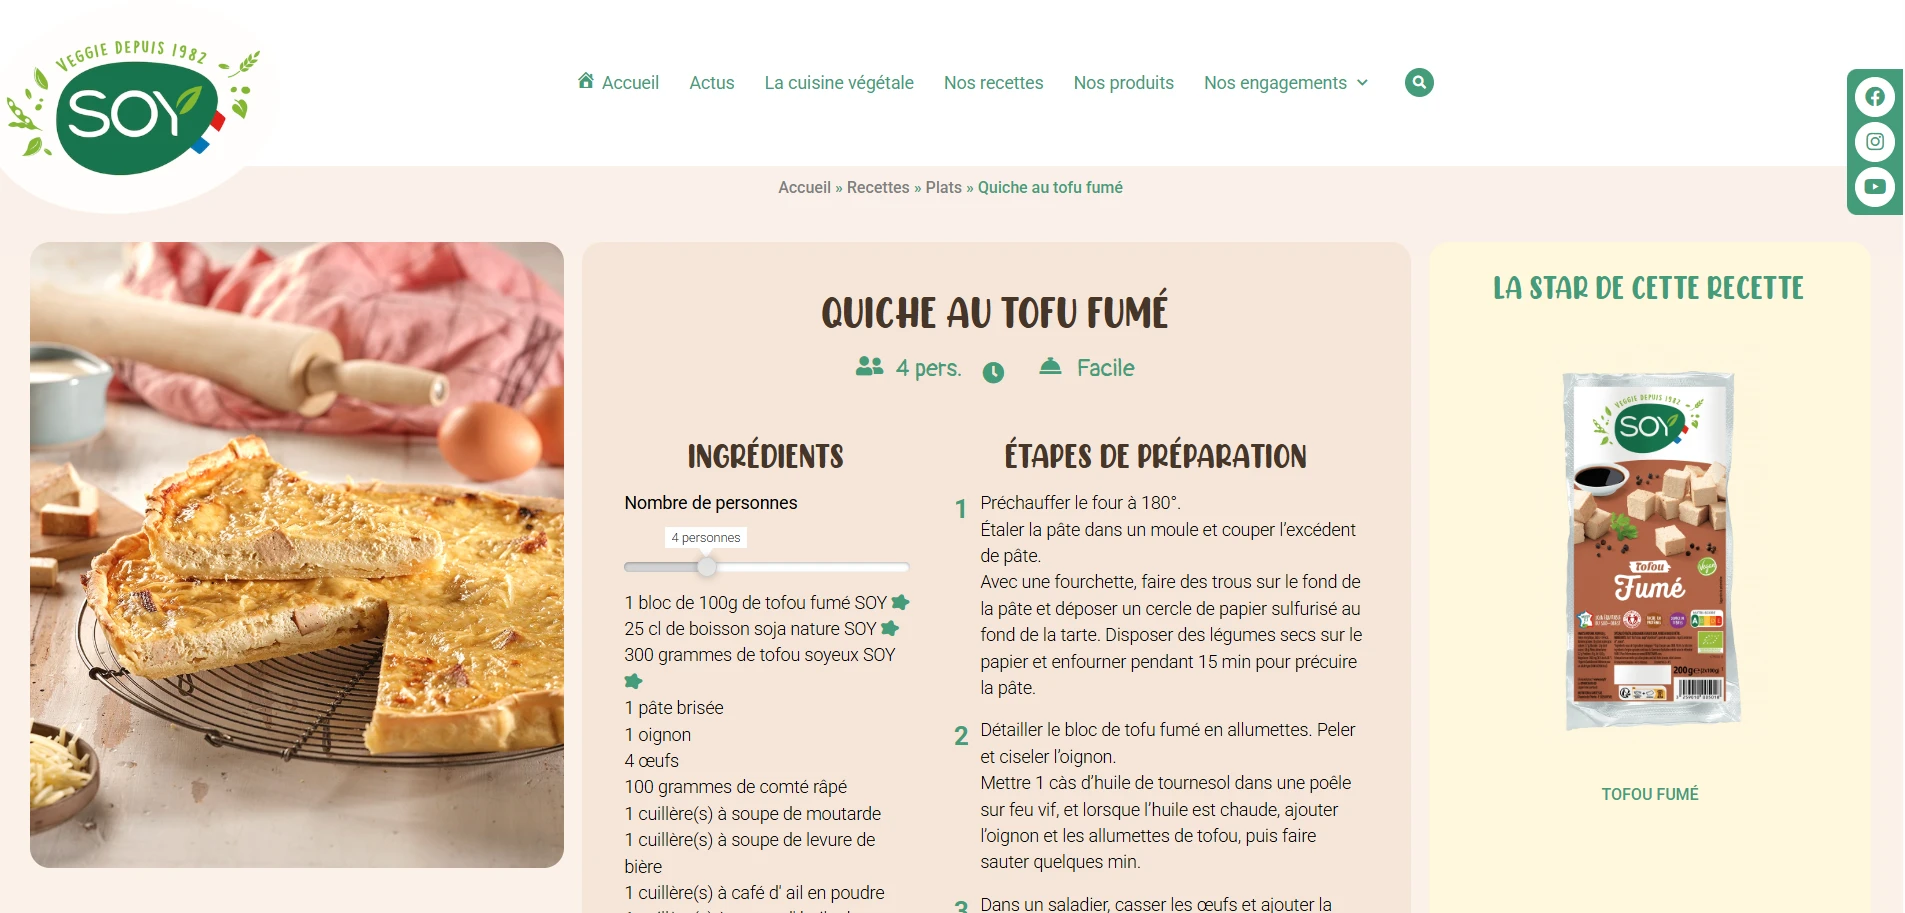Viewport: 1905px width, 913px height.
Task: Click the Tofou Fumé product package image
Action: click(x=1651, y=550)
